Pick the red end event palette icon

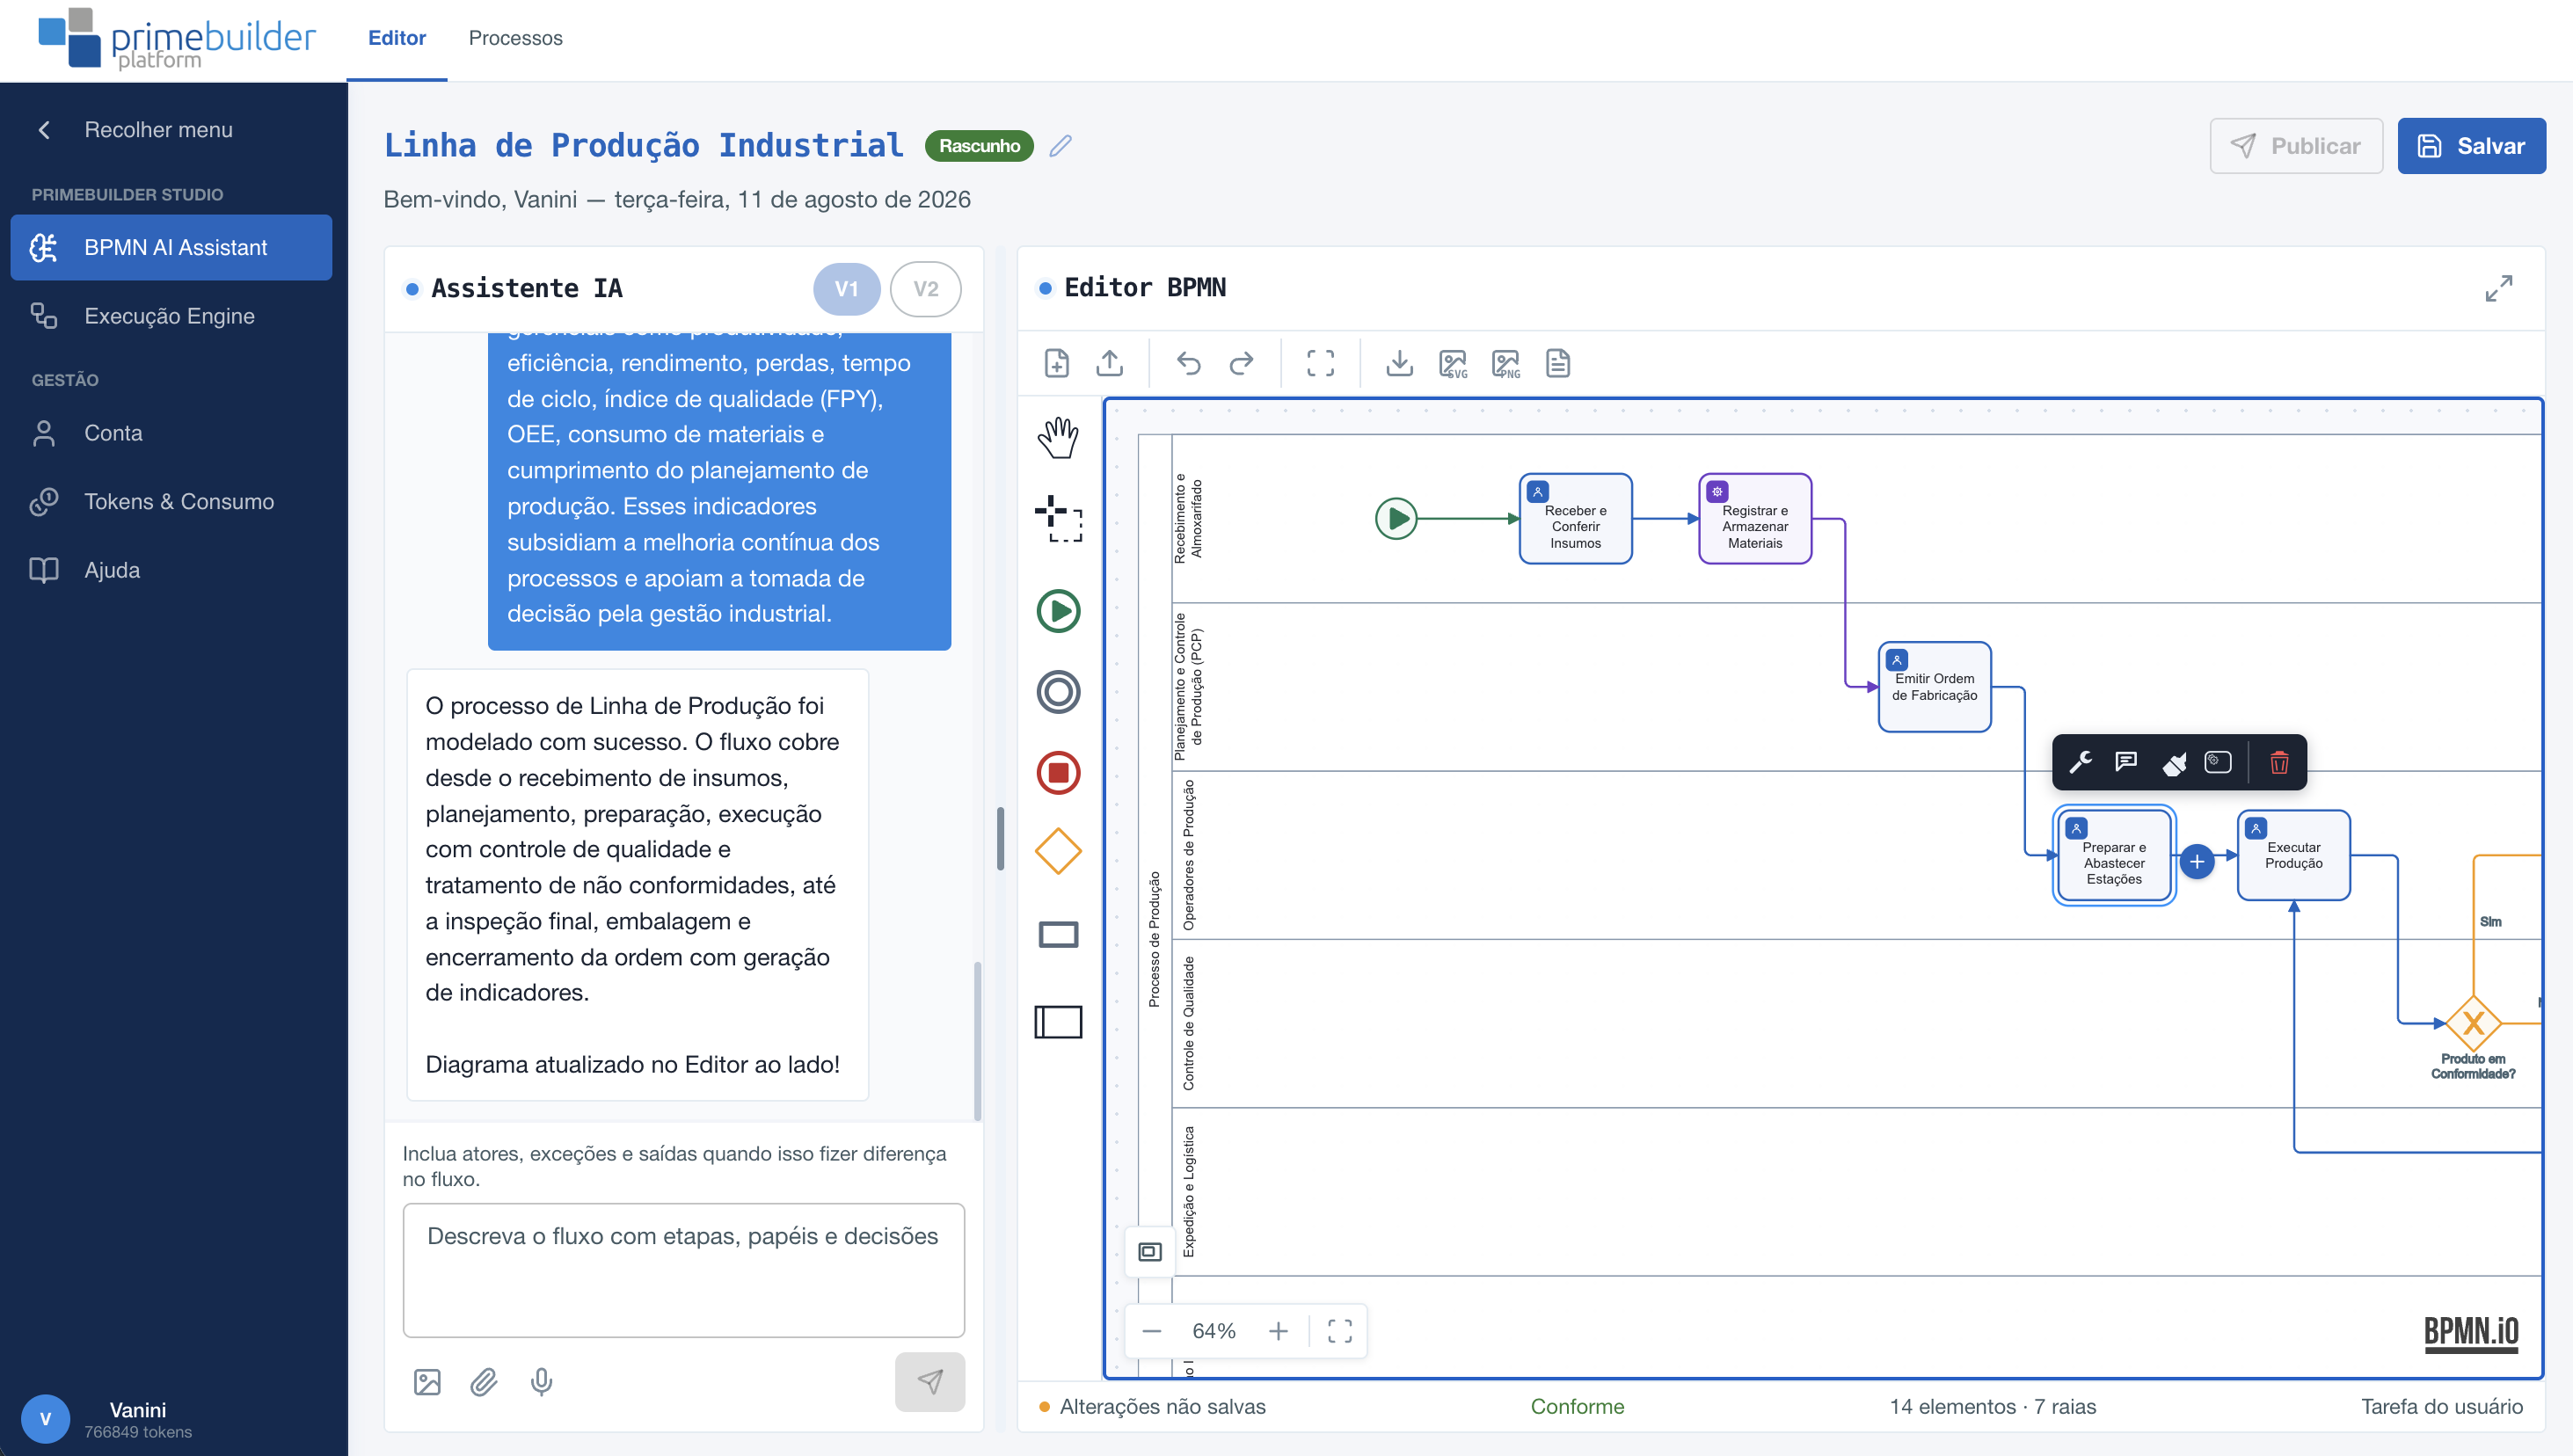(1057, 772)
